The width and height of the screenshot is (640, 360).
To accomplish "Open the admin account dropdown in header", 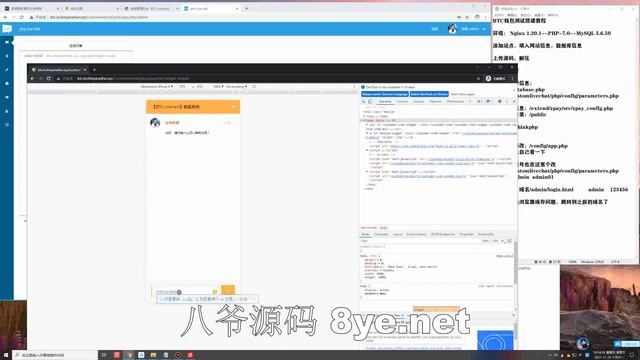I will click(x=473, y=29).
